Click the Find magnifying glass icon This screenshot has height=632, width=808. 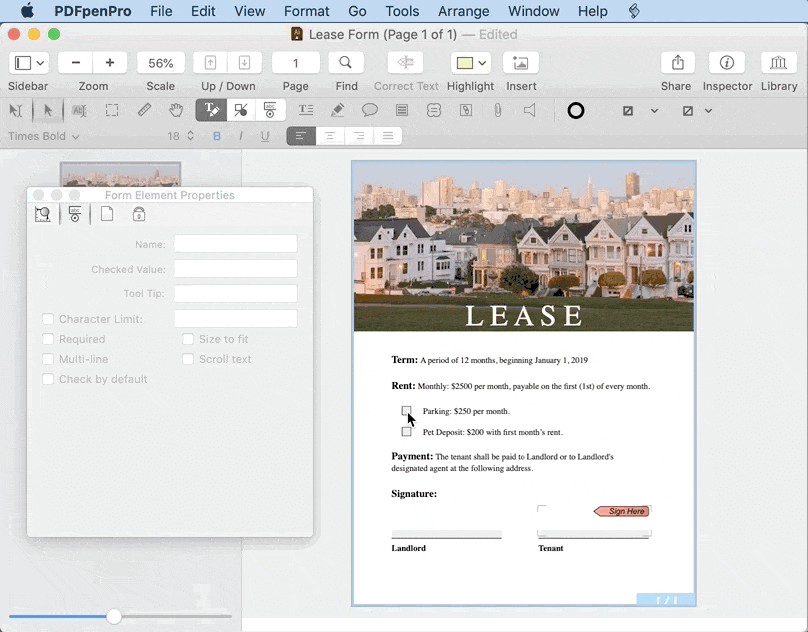click(346, 61)
